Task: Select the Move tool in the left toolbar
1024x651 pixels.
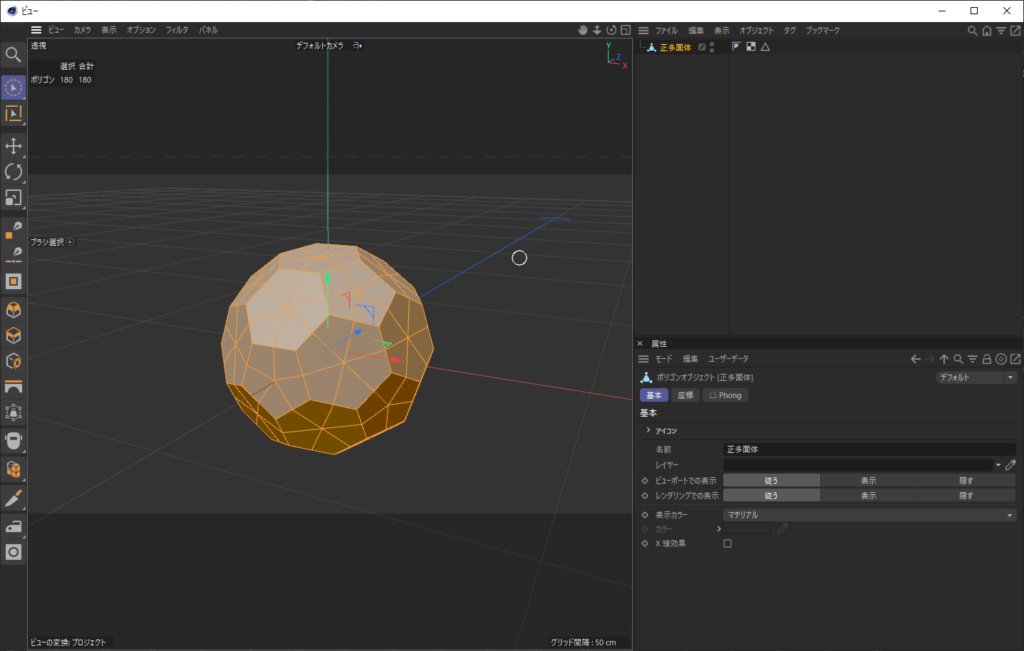Action: click(x=14, y=145)
